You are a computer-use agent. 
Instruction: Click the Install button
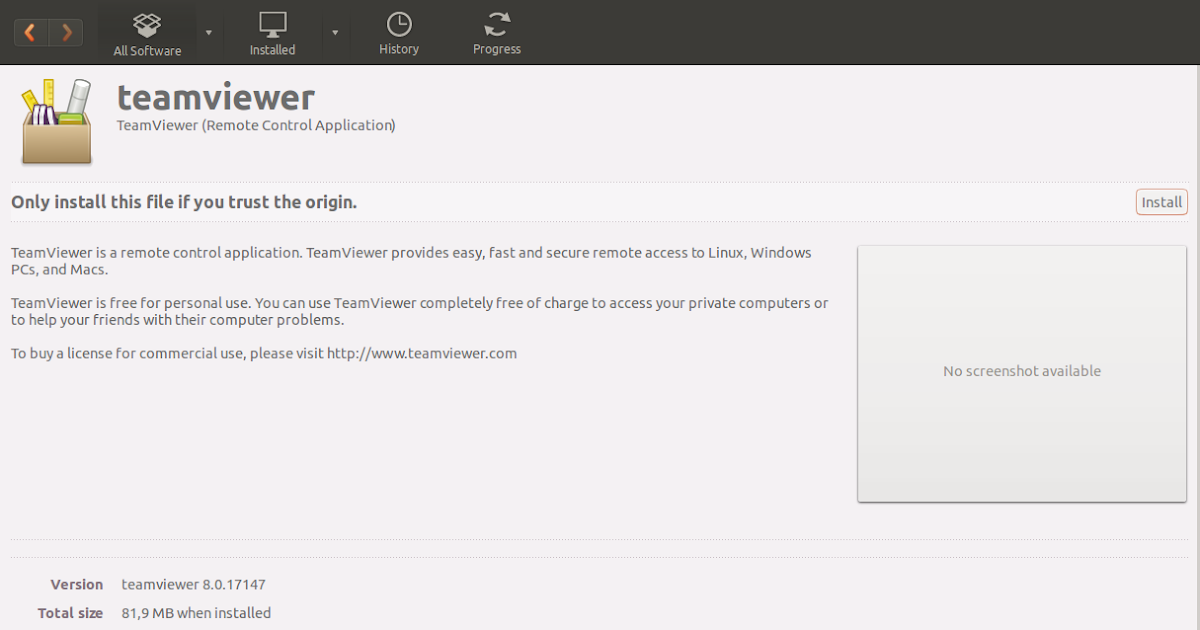tap(1162, 202)
